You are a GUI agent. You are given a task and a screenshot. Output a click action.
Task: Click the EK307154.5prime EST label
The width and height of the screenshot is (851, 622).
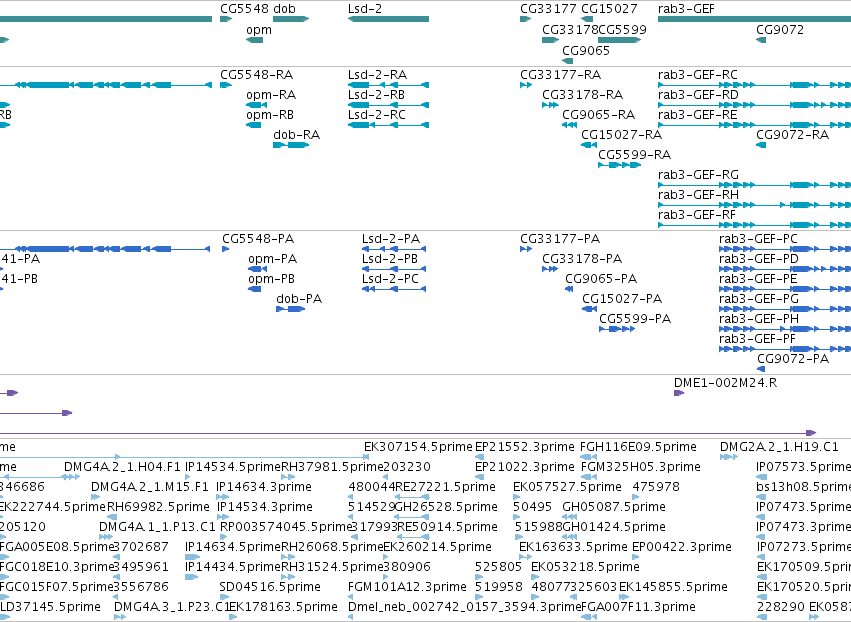click(x=418, y=447)
